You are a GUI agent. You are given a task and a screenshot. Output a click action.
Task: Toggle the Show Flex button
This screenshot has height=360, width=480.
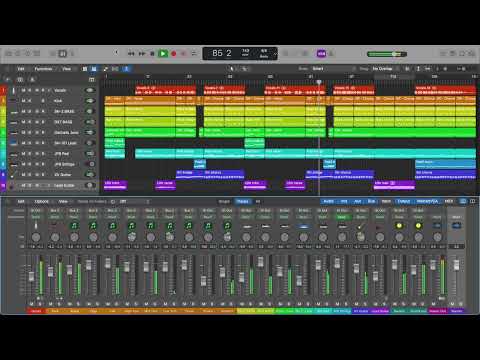115,69
